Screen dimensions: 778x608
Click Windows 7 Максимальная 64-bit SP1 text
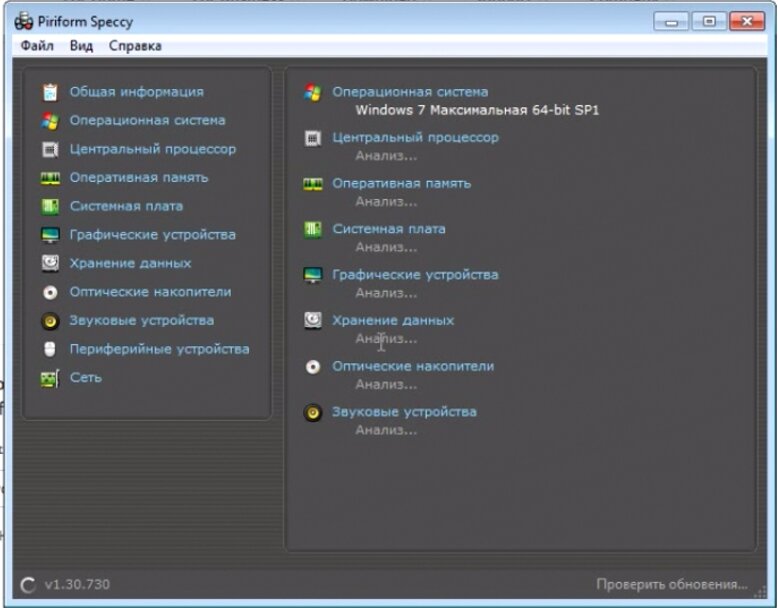(x=477, y=110)
